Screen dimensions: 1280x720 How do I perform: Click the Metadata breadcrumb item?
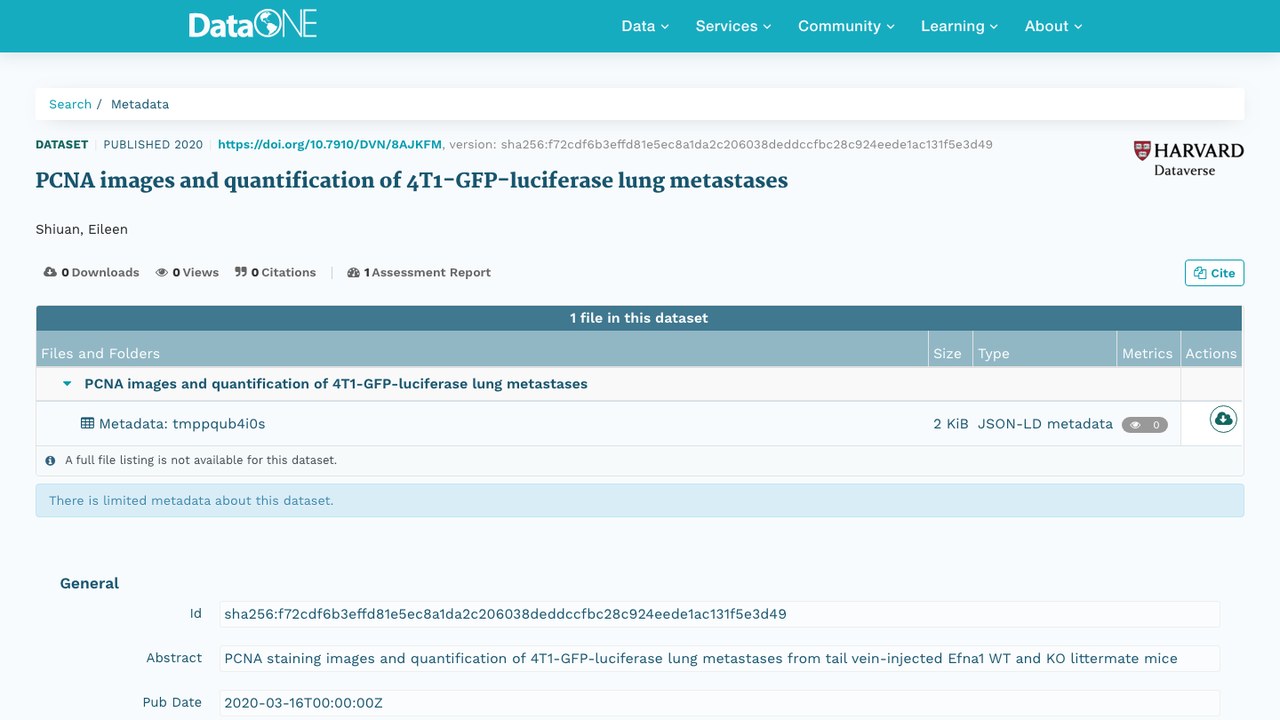pos(140,104)
